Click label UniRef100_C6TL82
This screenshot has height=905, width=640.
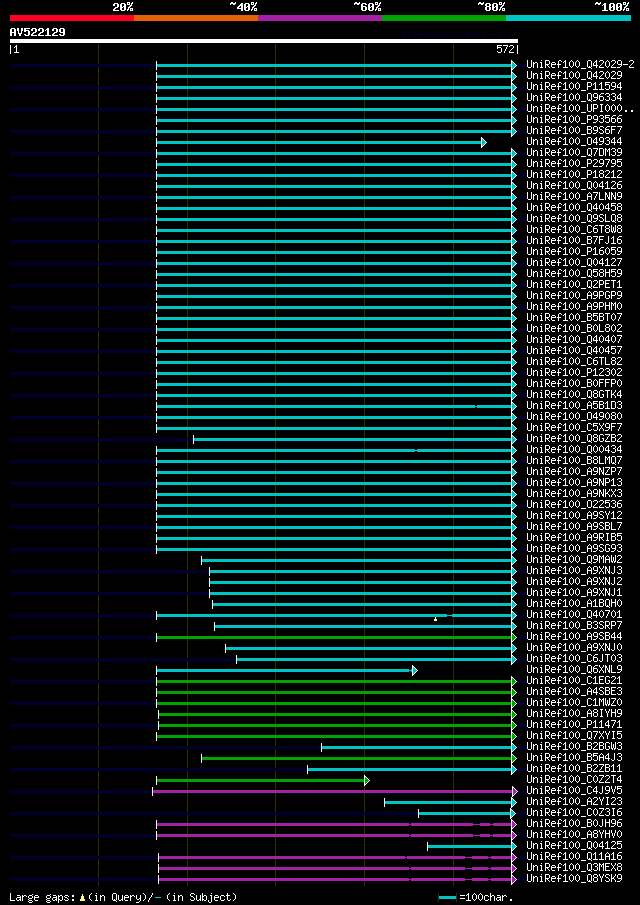(x=574, y=362)
